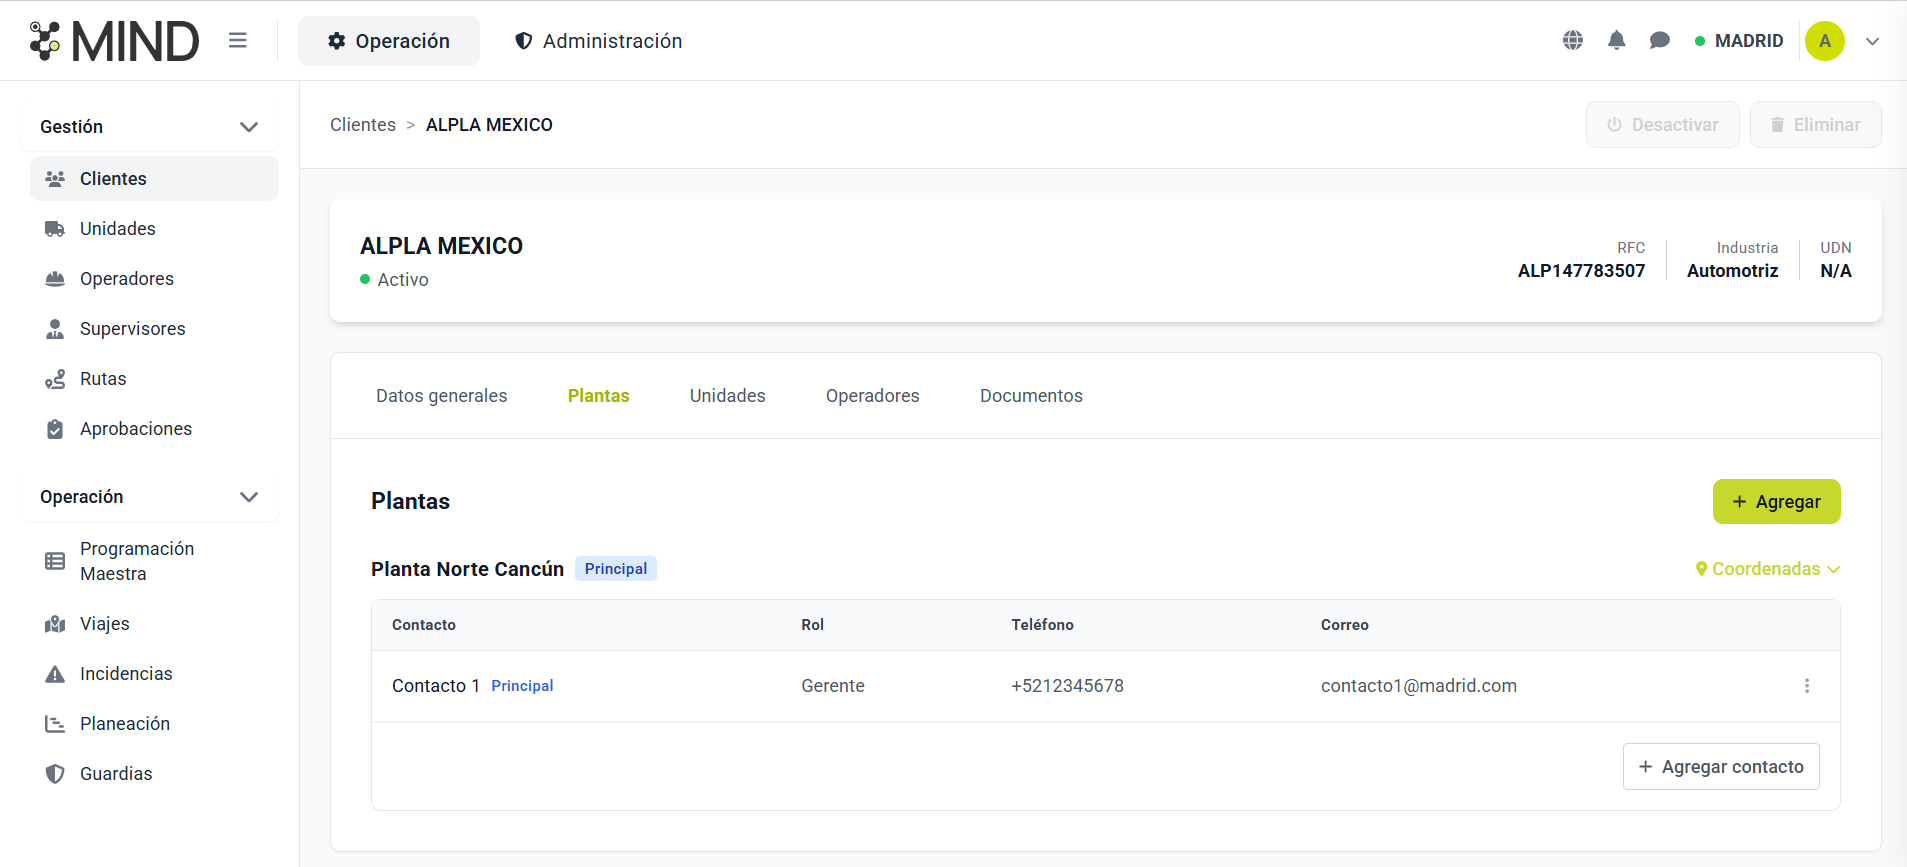Click the Operadores hard-hat icon
The height and width of the screenshot is (867, 1907).
pos(55,279)
